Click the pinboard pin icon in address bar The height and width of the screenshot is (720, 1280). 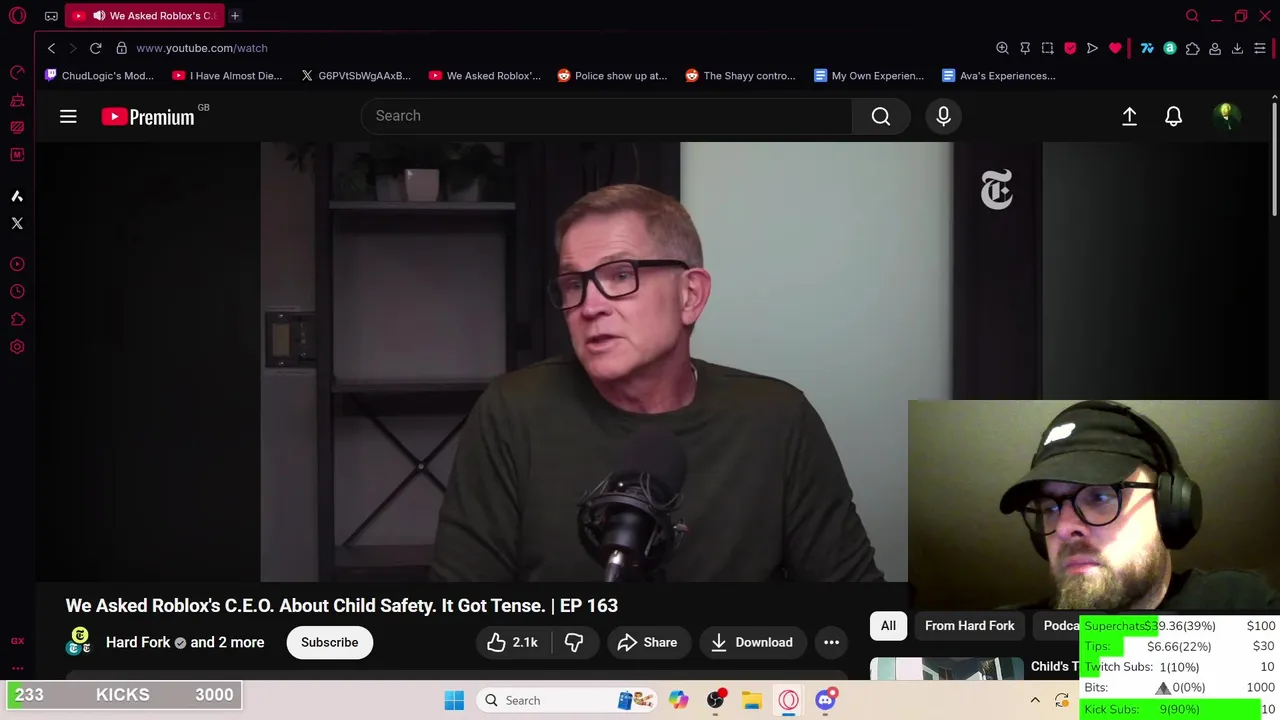tap(1025, 48)
